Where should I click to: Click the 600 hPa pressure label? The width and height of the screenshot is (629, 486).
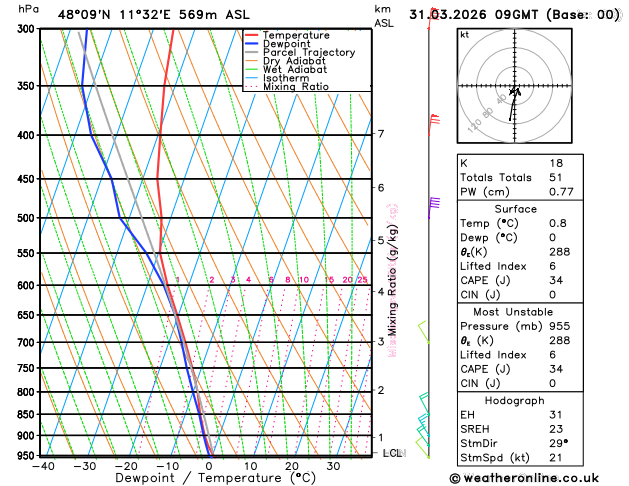tap(28, 286)
